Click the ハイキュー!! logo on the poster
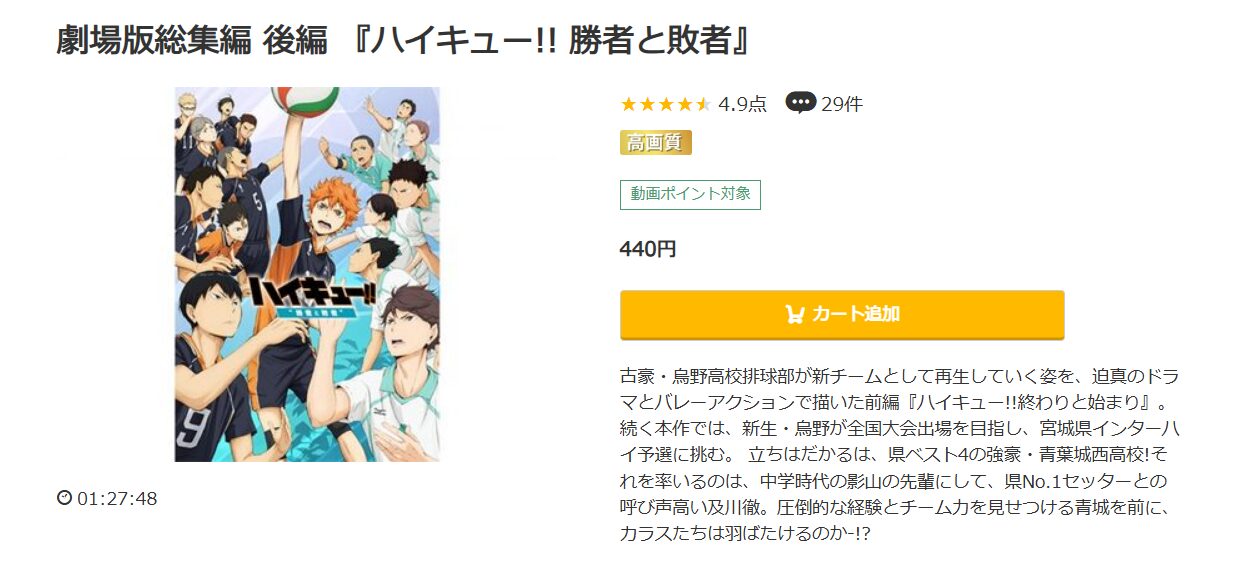1241x574 pixels. pyautogui.click(x=301, y=296)
